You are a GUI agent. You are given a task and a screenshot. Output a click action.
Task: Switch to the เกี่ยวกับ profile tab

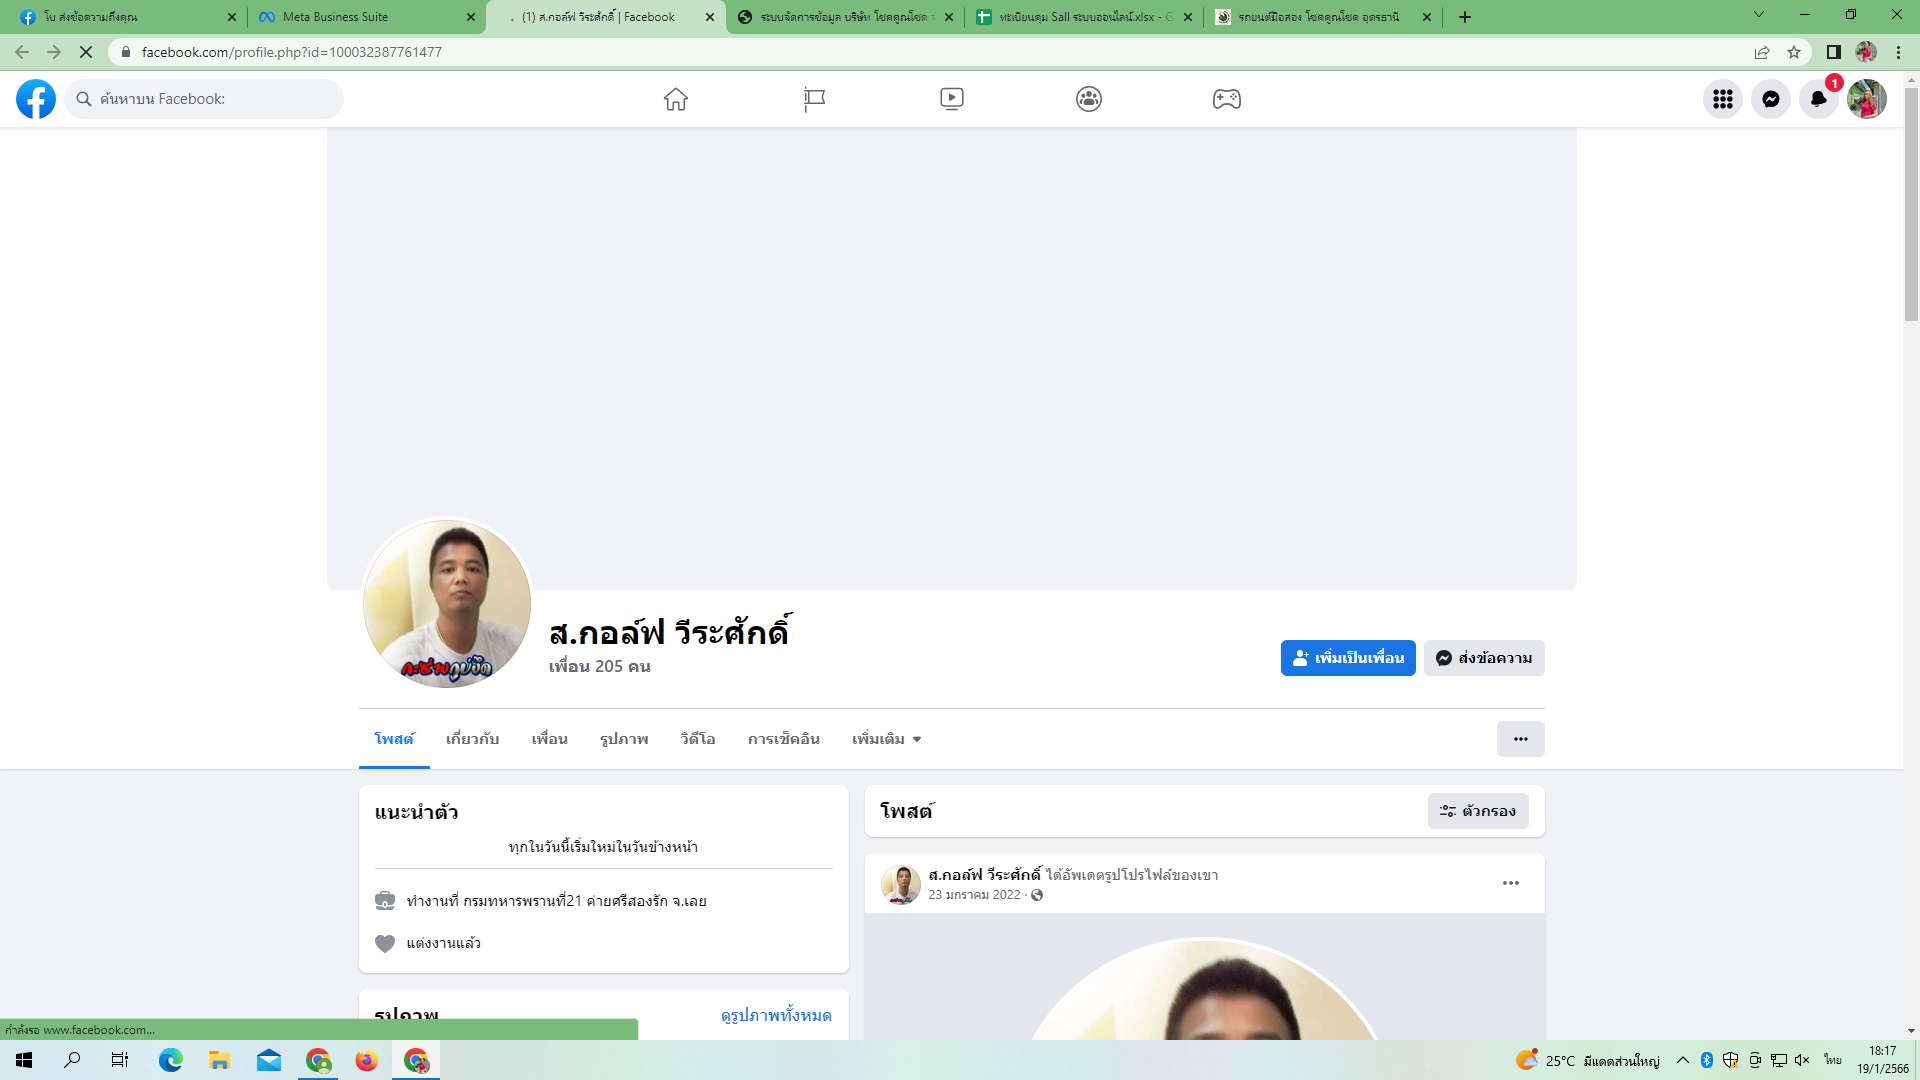(472, 739)
